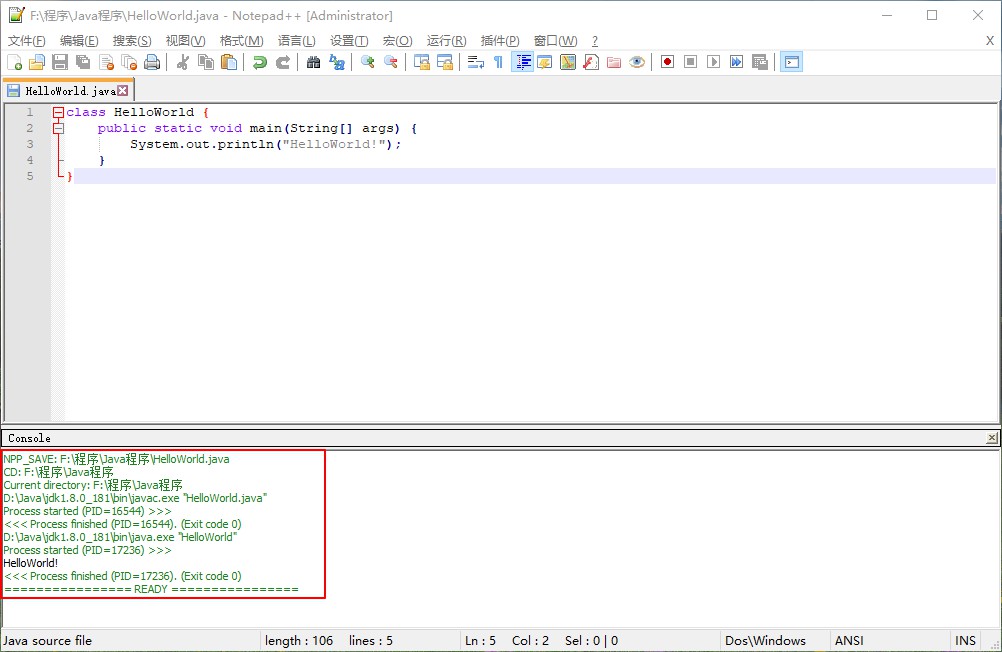The width and height of the screenshot is (1002, 652).
Task: Open the 运行(R) menu
Action: (x=447, y=41)
